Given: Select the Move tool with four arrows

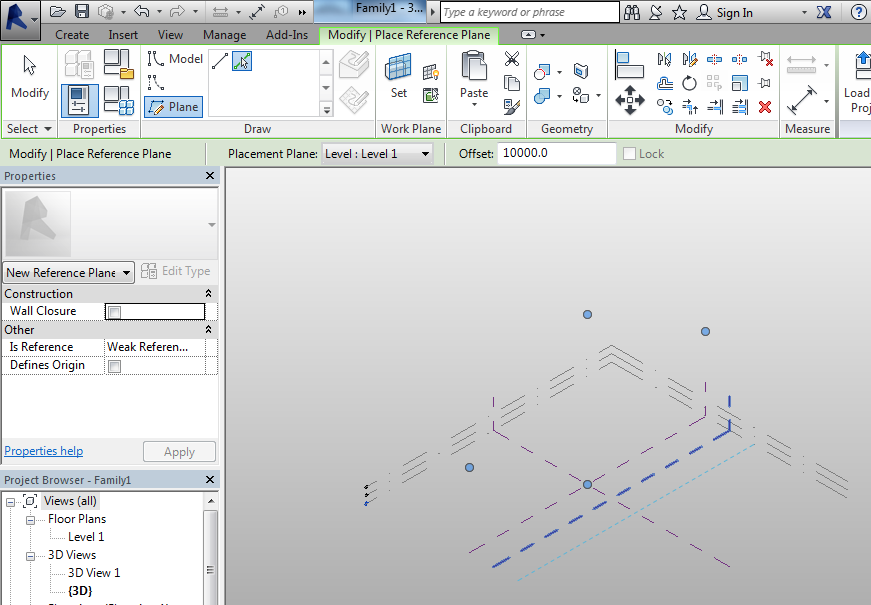Looking at the screenshot, I should coord(629,99).
